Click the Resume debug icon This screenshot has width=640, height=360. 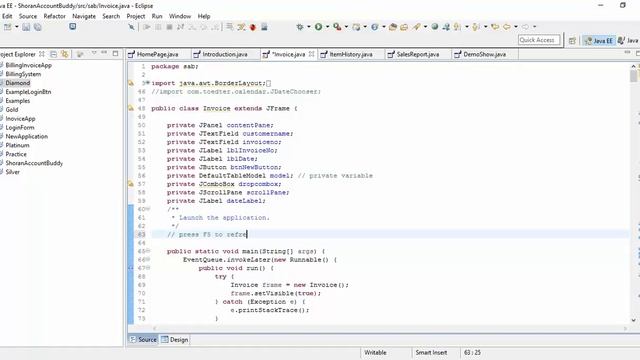147,27
